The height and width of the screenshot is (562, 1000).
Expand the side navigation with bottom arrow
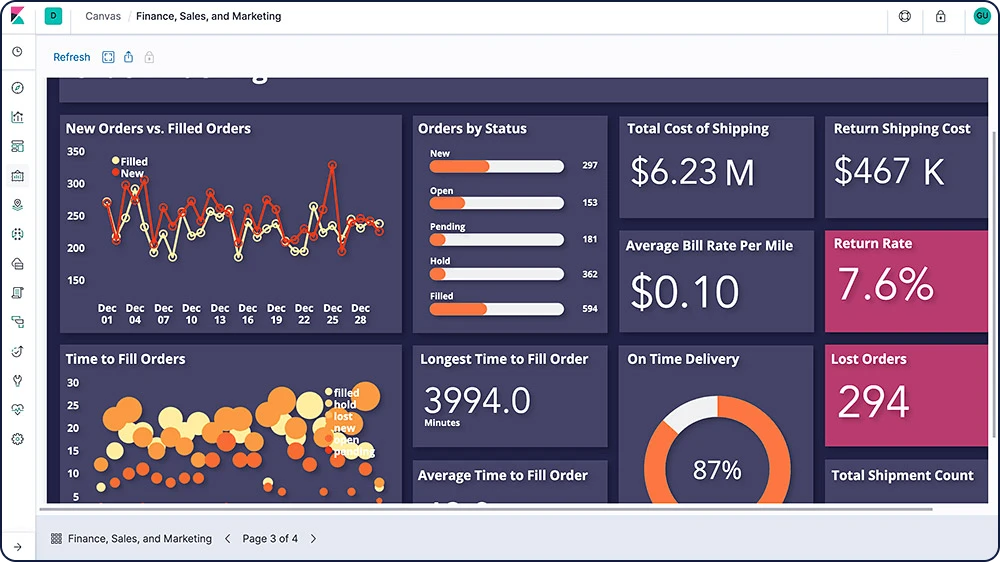point(18,547)
